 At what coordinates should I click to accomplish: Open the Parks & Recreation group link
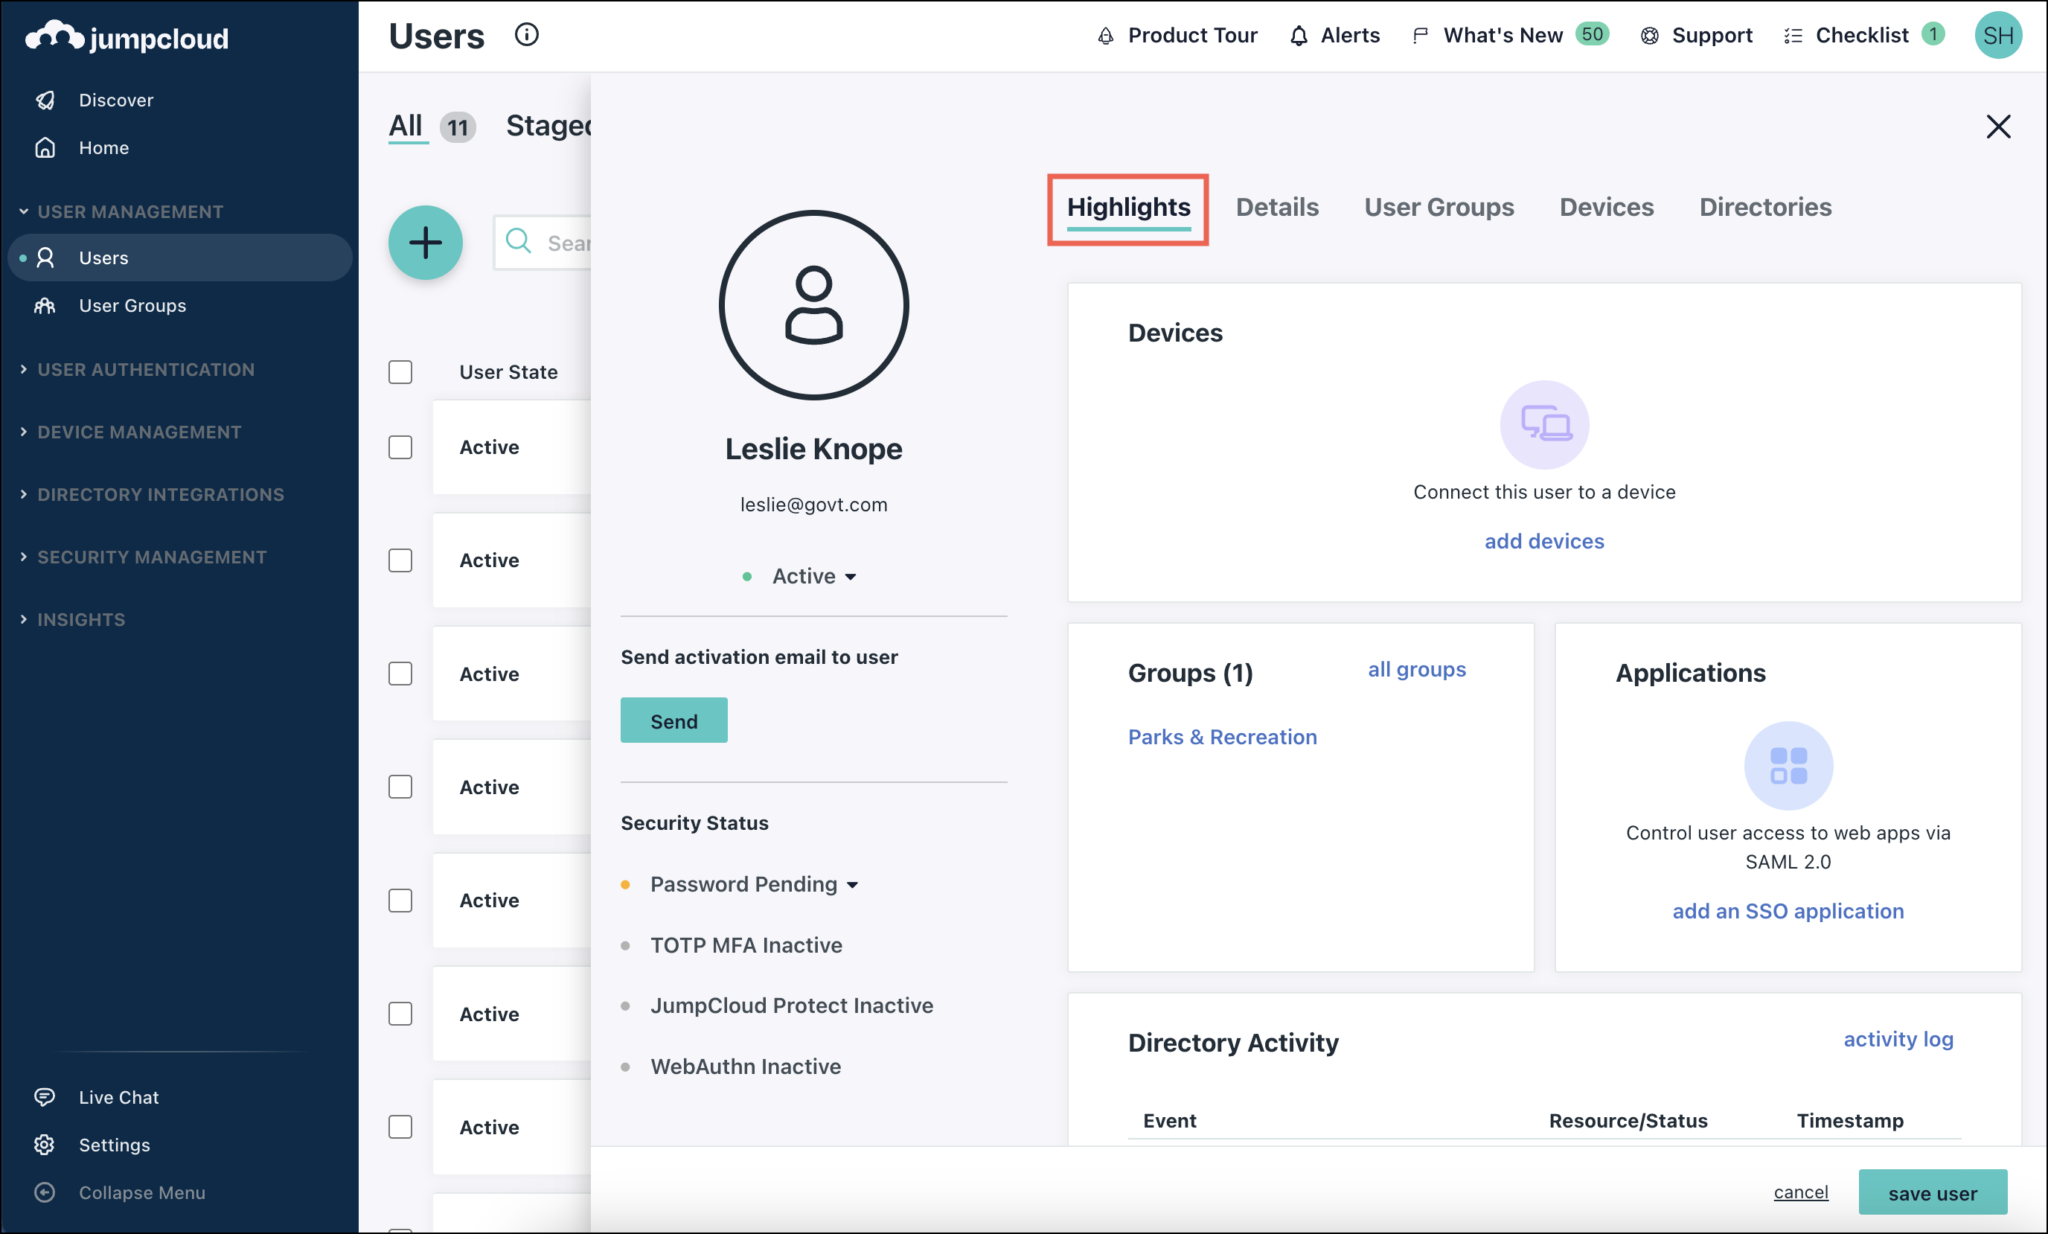click(x=1222, y=737)
